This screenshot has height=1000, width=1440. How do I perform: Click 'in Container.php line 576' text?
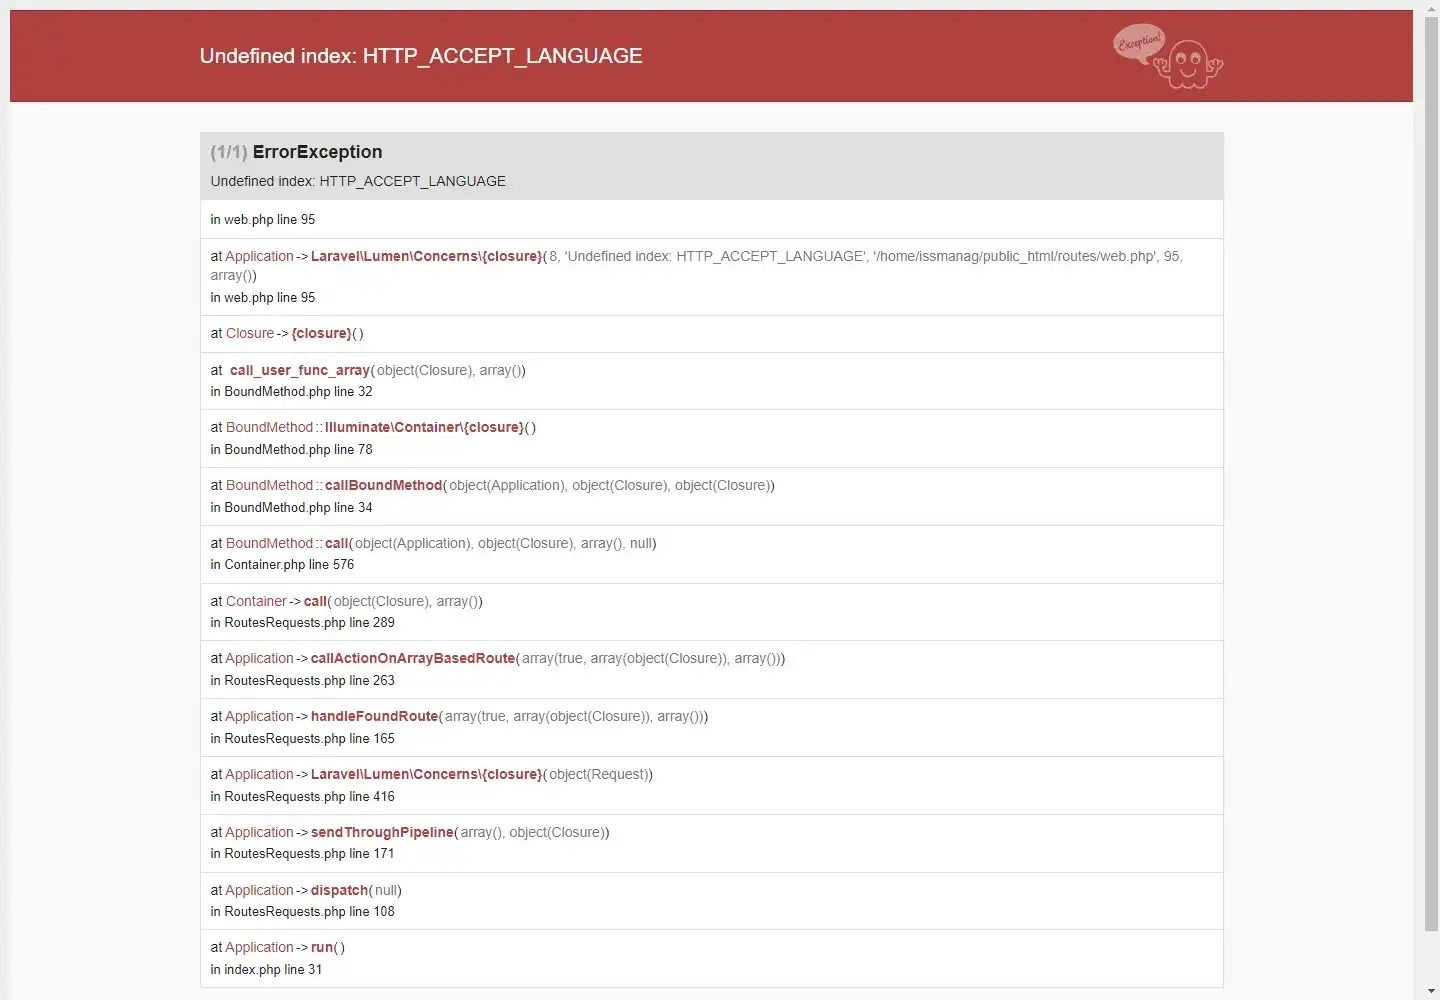click(282, 565)
